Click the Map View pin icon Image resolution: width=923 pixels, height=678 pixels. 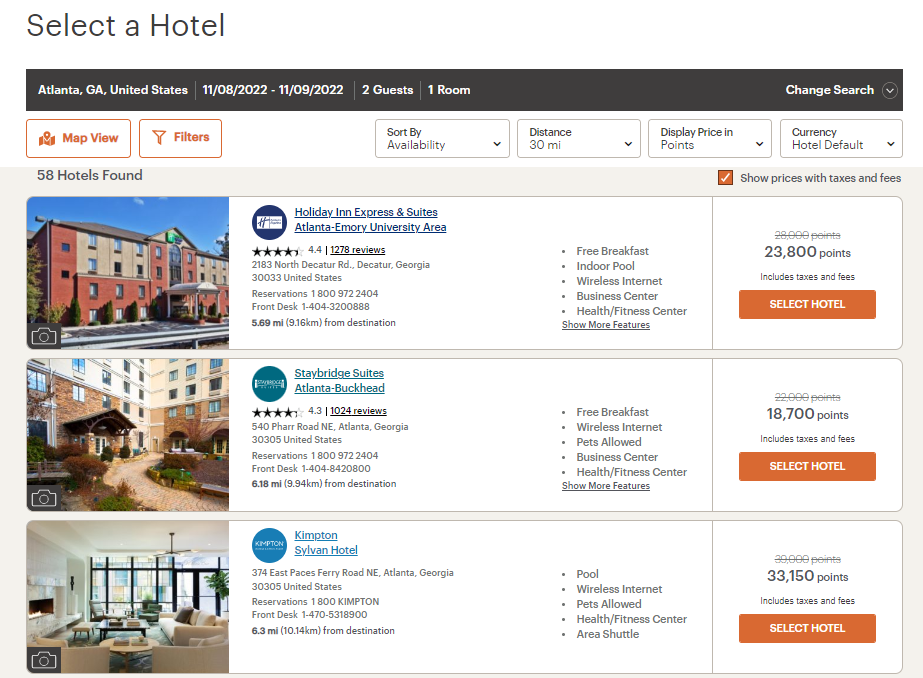click(47, 138)
